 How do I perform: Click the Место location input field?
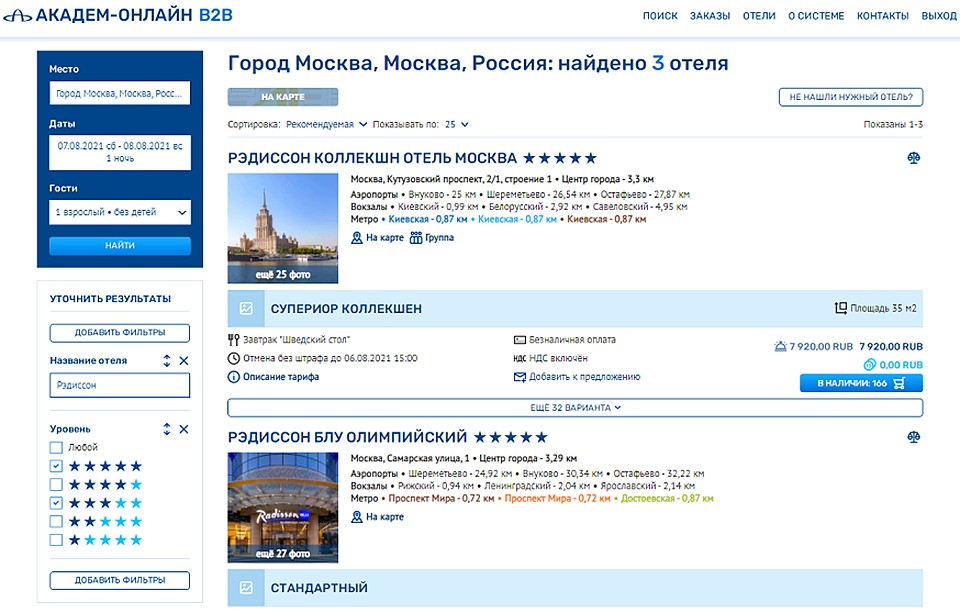point(120,93)
